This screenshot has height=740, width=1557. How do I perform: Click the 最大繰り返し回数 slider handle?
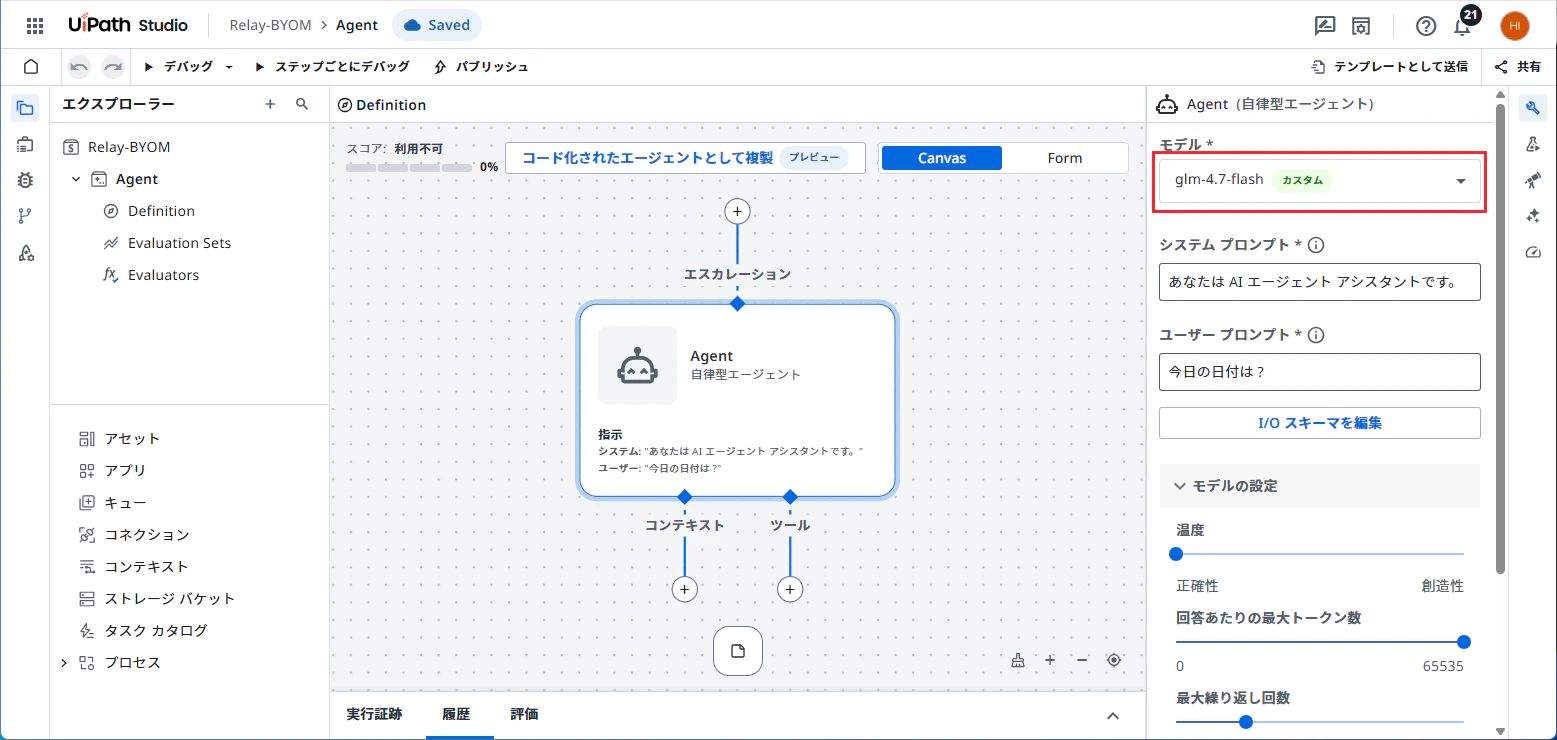click(x=1245, y=721)
